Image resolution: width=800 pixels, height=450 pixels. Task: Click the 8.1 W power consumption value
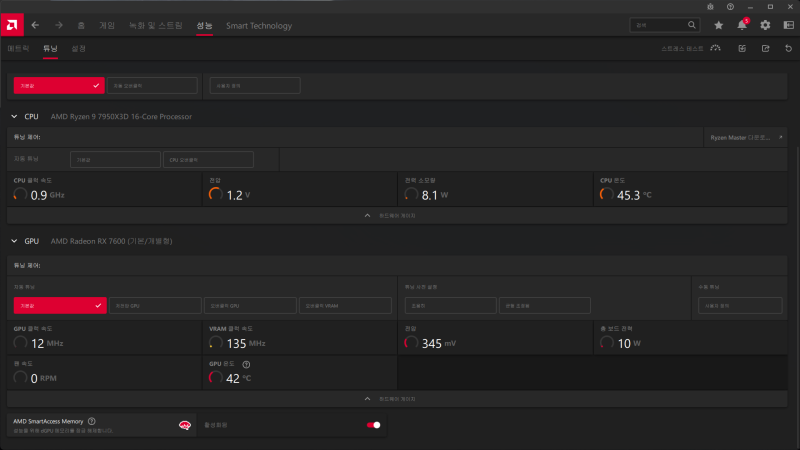pos(430,195)
